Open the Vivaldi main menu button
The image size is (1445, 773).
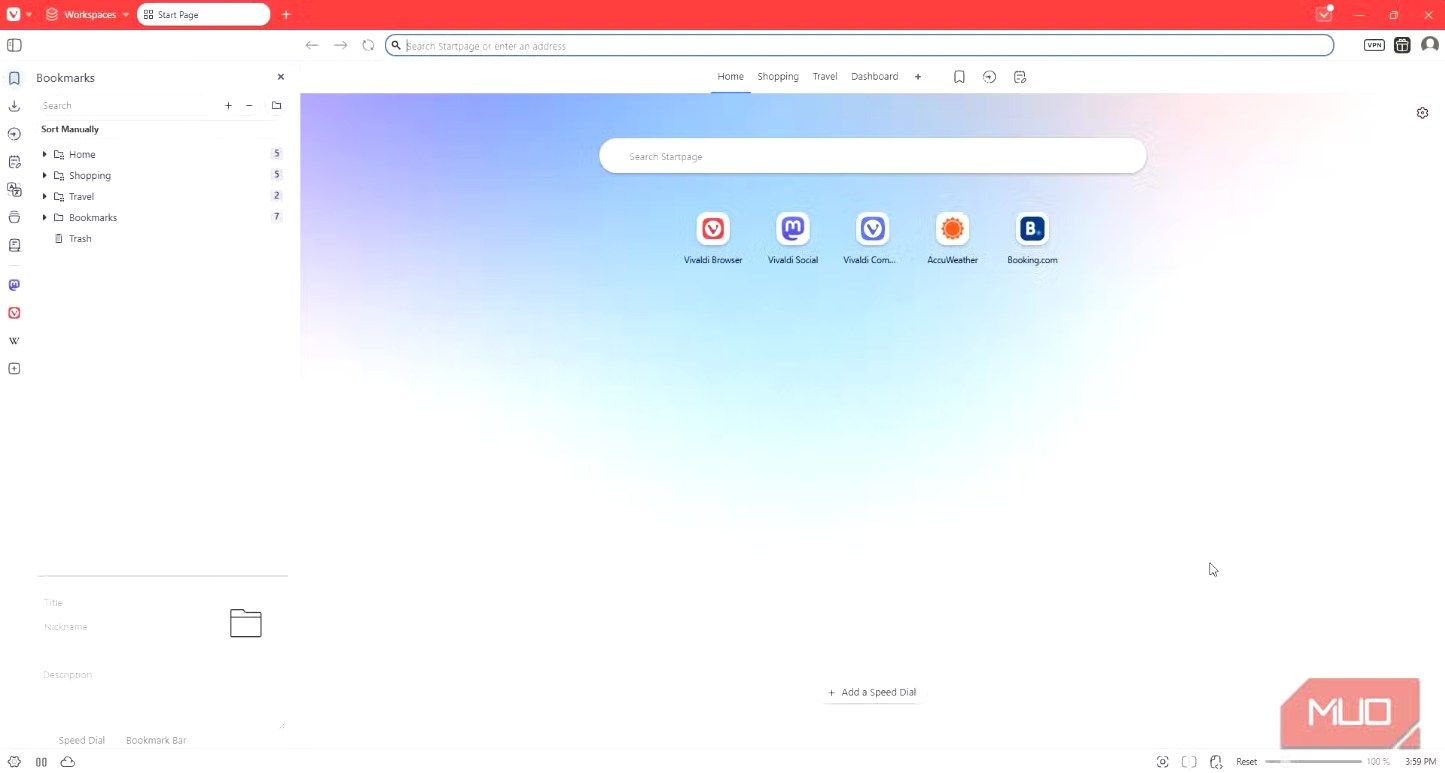[14, 14]
